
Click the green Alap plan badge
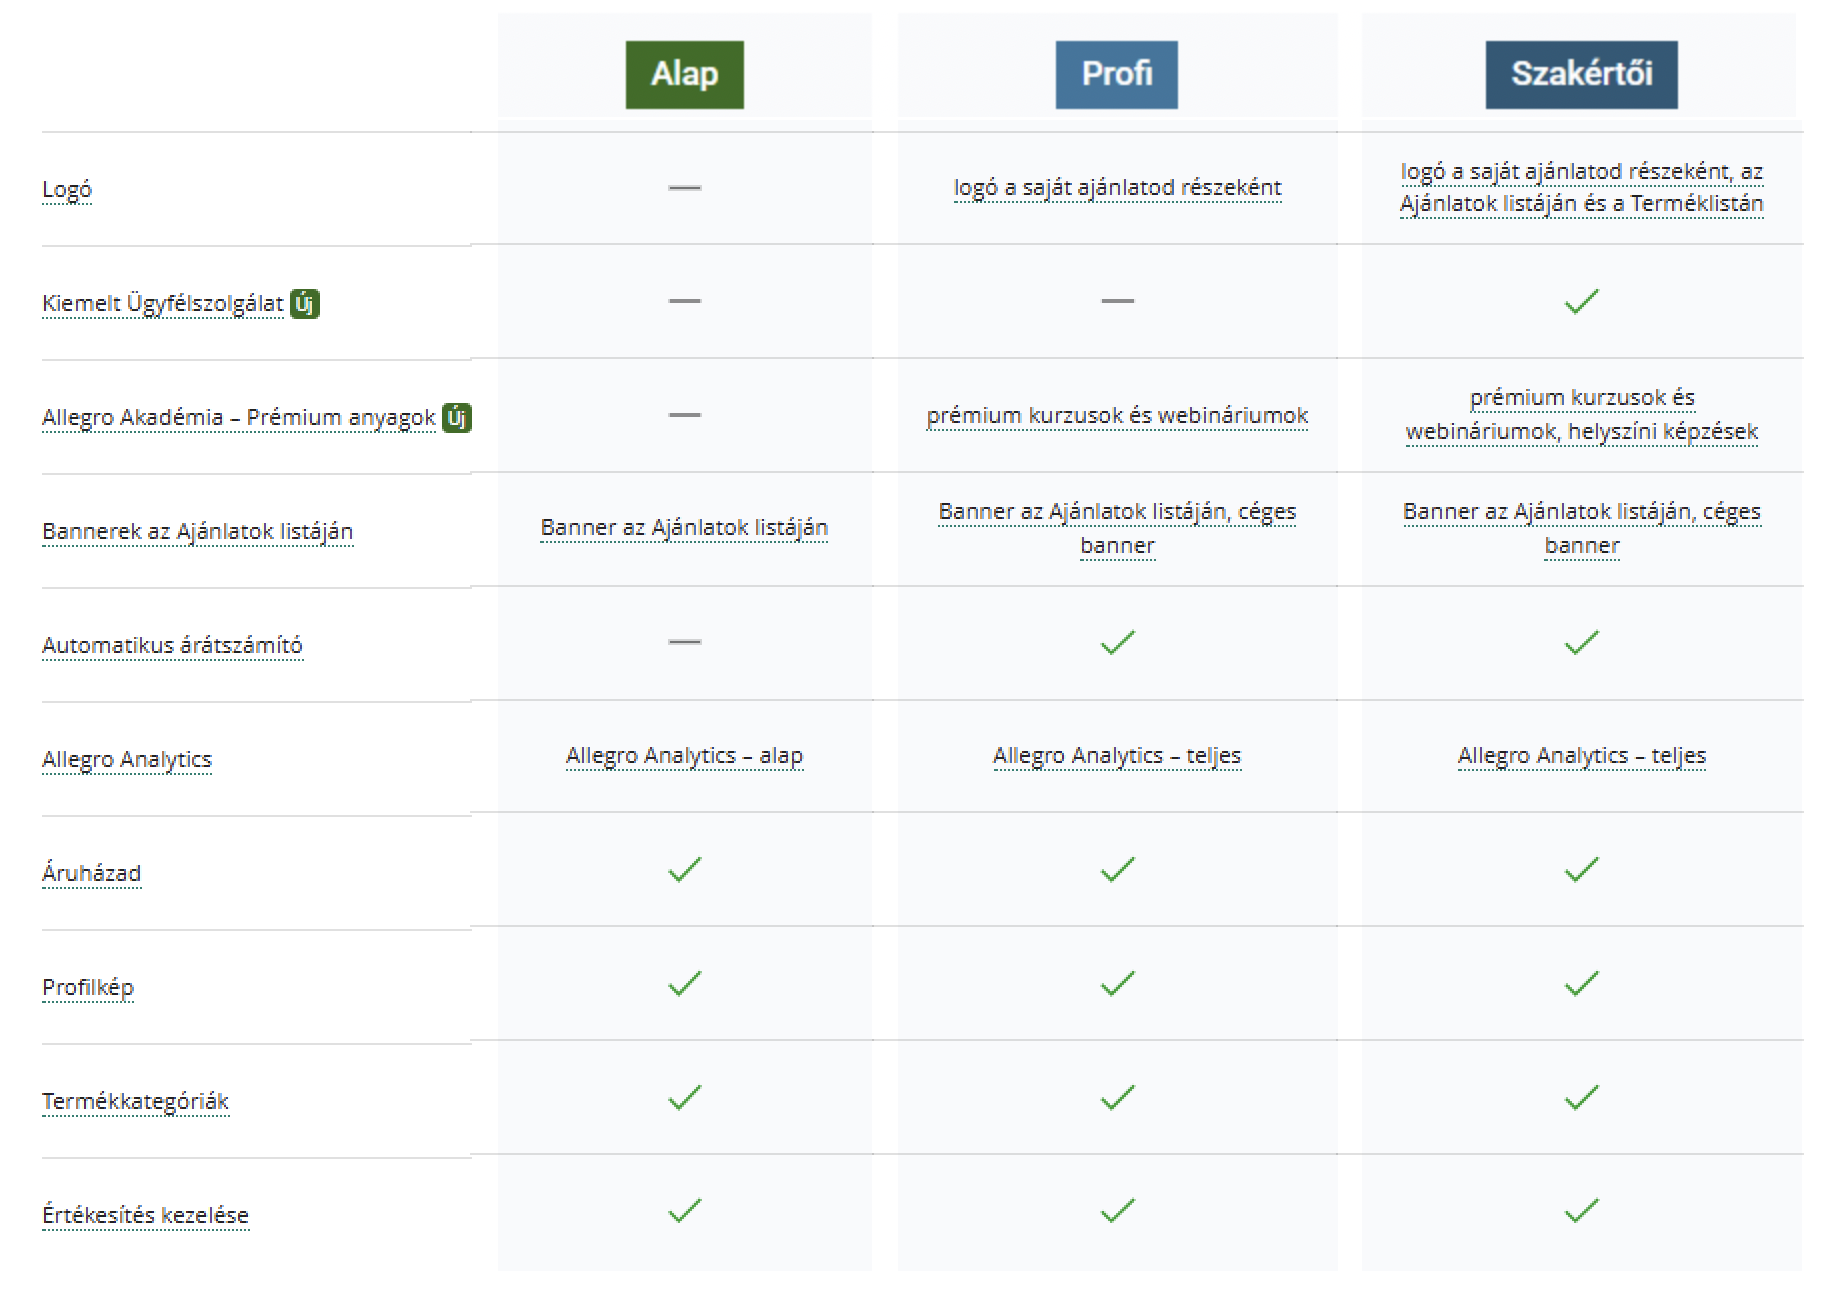tap(684, 75)
